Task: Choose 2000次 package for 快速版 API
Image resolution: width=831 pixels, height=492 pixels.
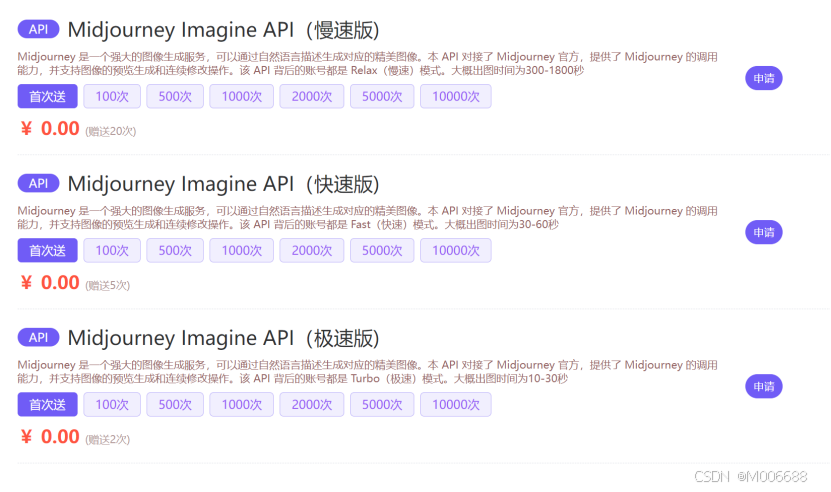Action: tap(312, 250)
